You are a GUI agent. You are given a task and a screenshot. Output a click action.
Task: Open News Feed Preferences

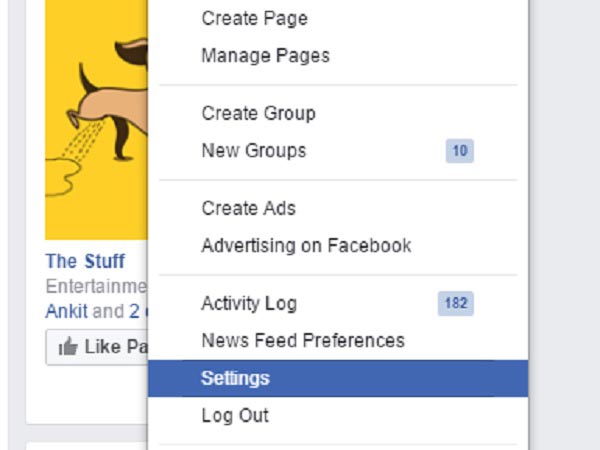(302, 341)
